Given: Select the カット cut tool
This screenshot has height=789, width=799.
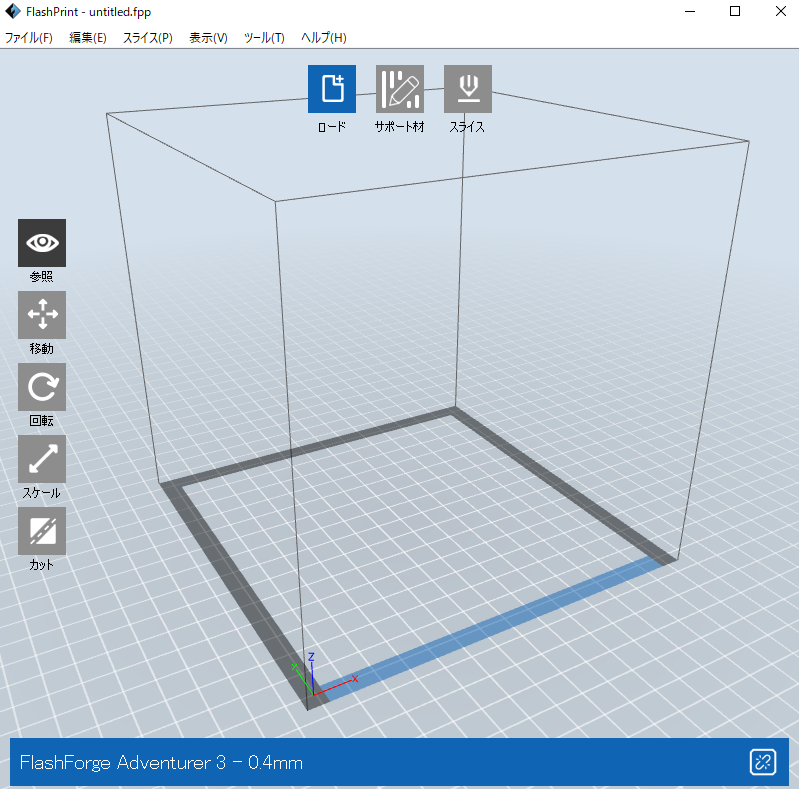Looking at the screenshot, I should (x=42, y=531).
